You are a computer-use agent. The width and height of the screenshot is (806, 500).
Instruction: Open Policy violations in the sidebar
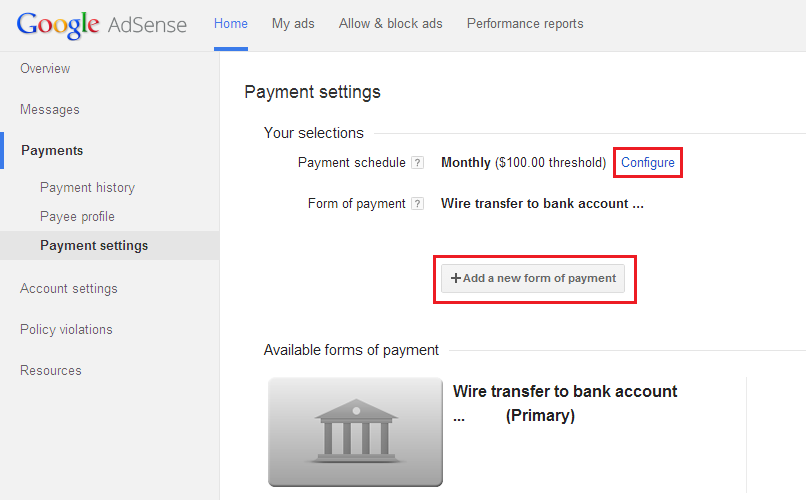pos(66,329)
